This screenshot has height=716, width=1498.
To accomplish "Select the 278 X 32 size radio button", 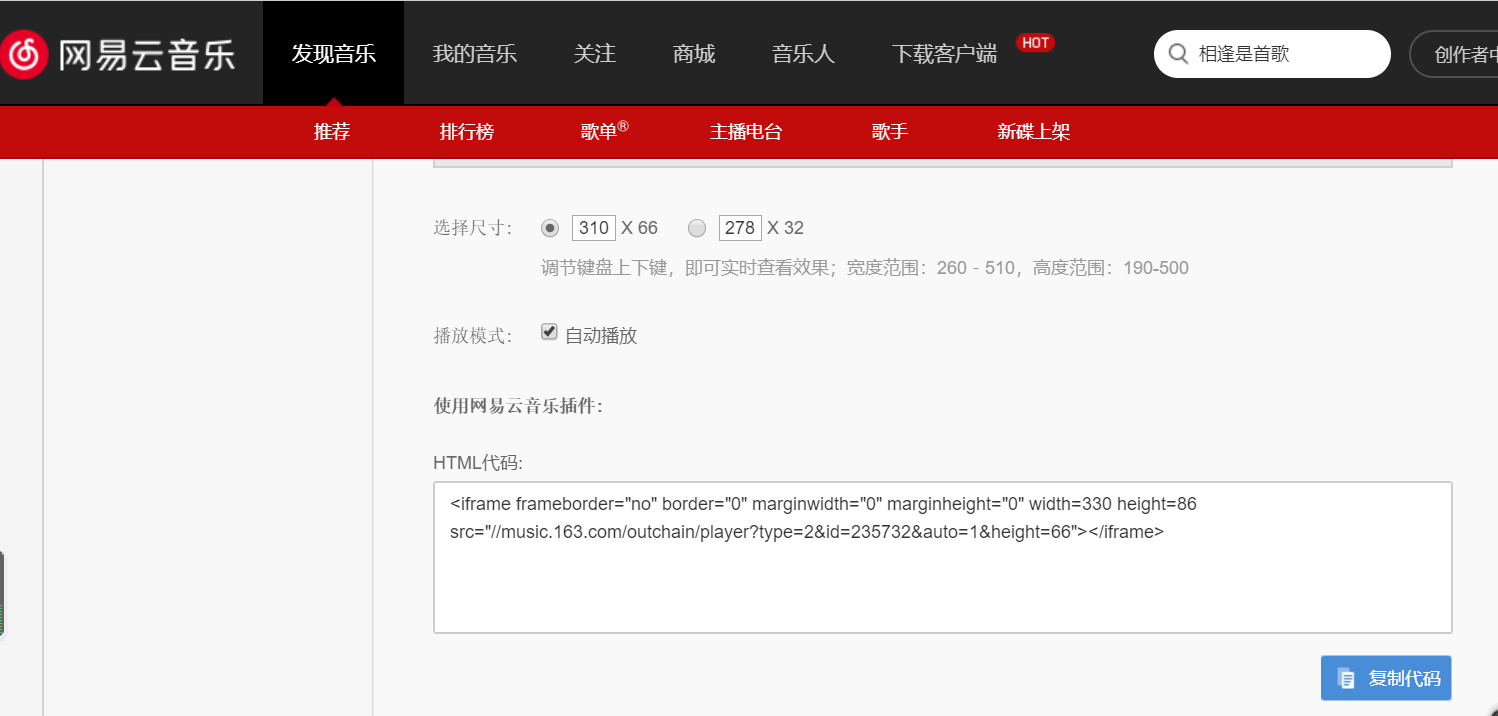I will tap(697, 228).
